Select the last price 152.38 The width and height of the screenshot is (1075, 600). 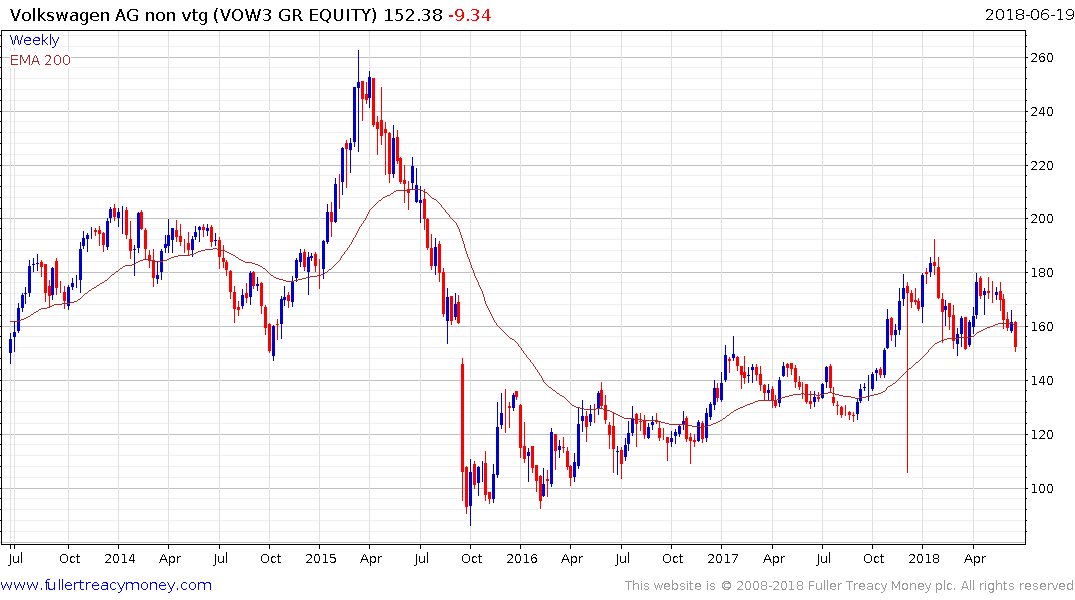point(413,15)
